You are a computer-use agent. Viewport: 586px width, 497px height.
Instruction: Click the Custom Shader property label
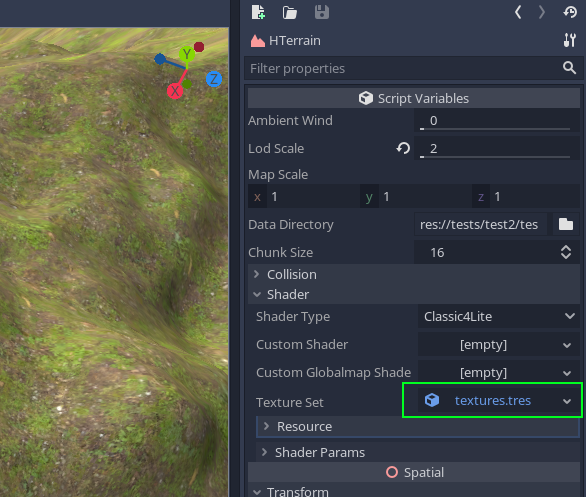pyautogui.click(x=302, y=345)
